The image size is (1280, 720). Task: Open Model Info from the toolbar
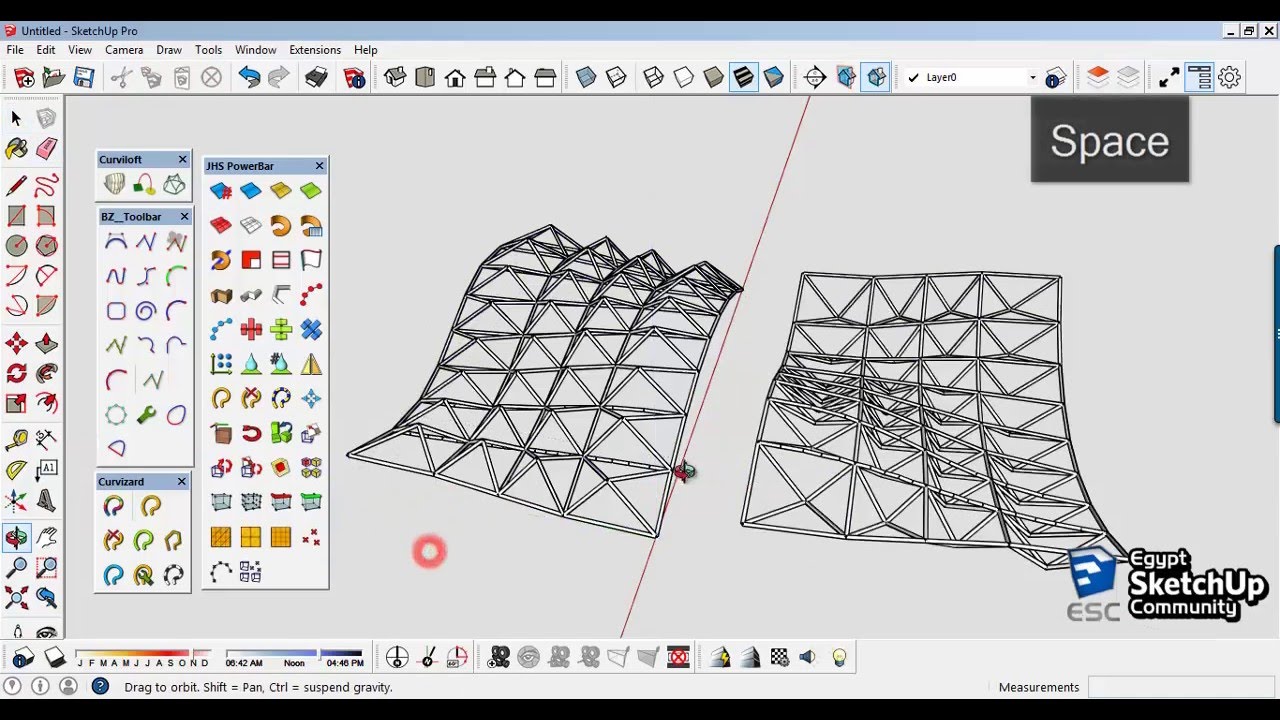354,77
